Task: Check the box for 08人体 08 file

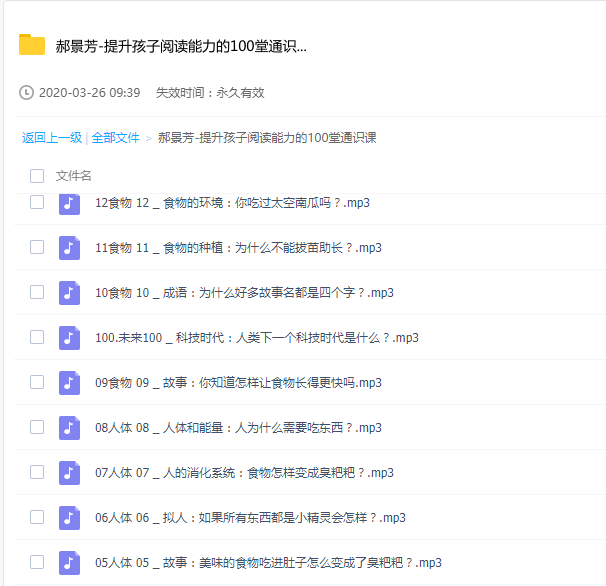Action: 37,427
